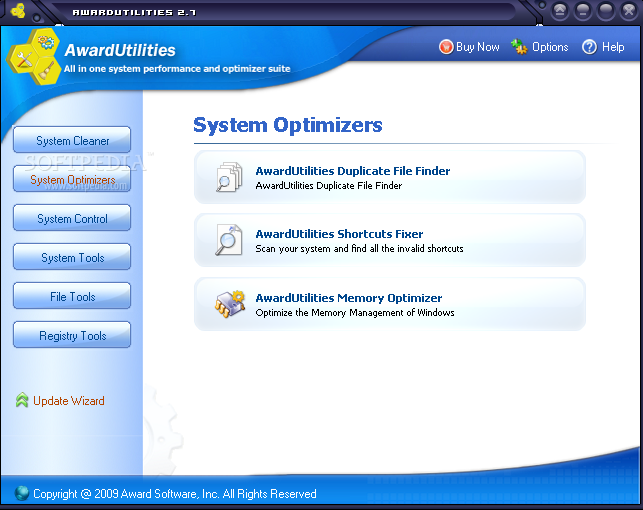This screenshot has width=643, height=510.
Task: Open the Help text link
Action: (x=613, y=47)
